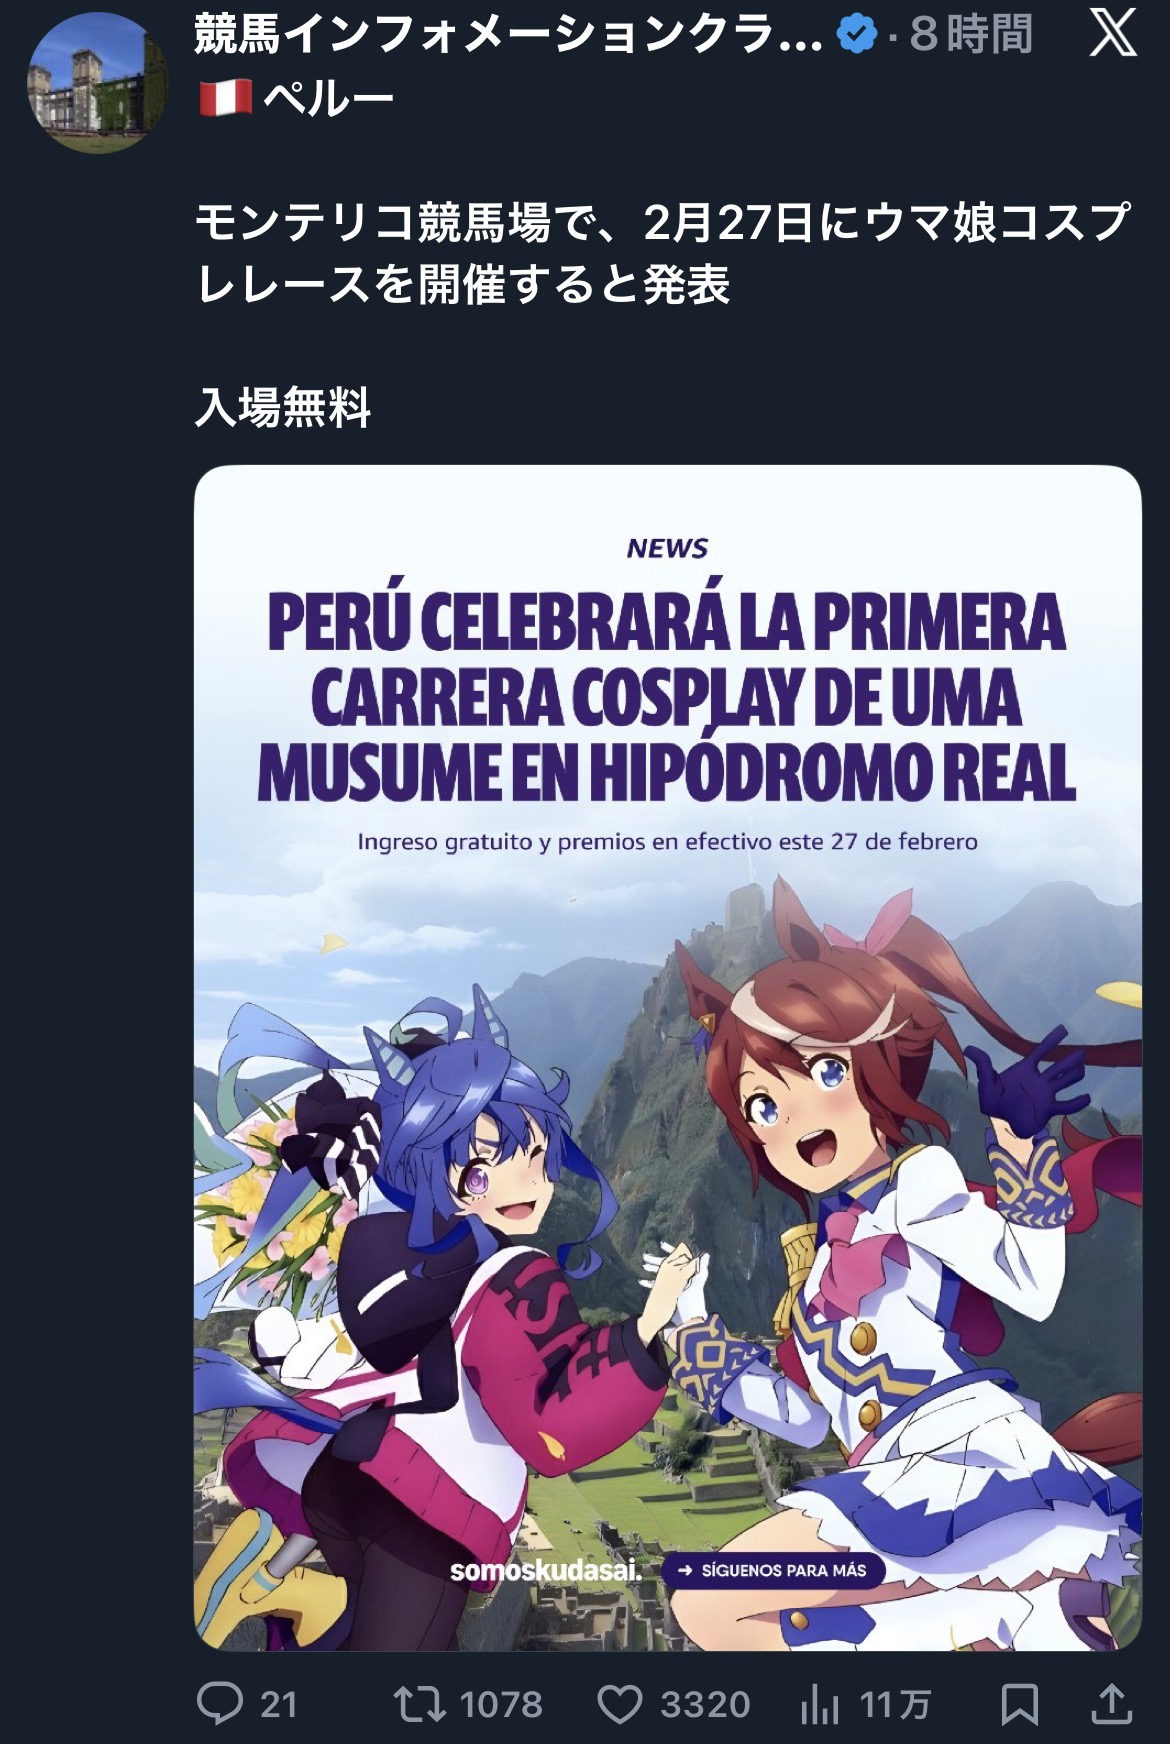Bookmark this post
The width and height of the screenshot is (1170, 1744).
coord(1019,1704)
